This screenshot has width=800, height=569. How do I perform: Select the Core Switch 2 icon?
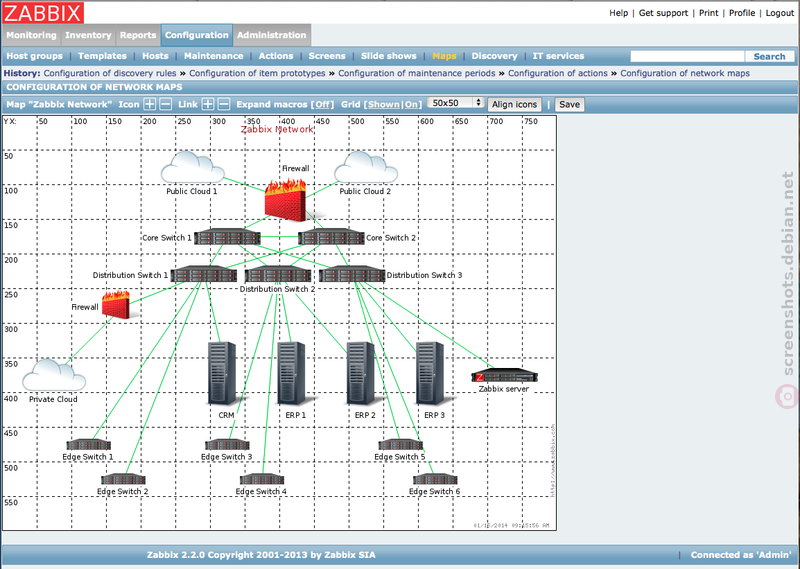pyautogui.click(x=331, y=237)
